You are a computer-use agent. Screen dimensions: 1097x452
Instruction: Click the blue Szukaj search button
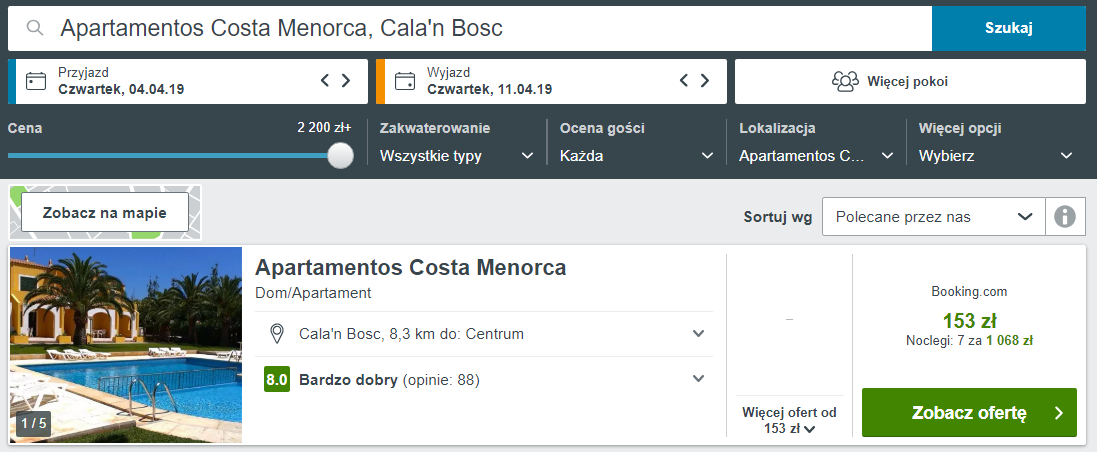point(1008,28)
